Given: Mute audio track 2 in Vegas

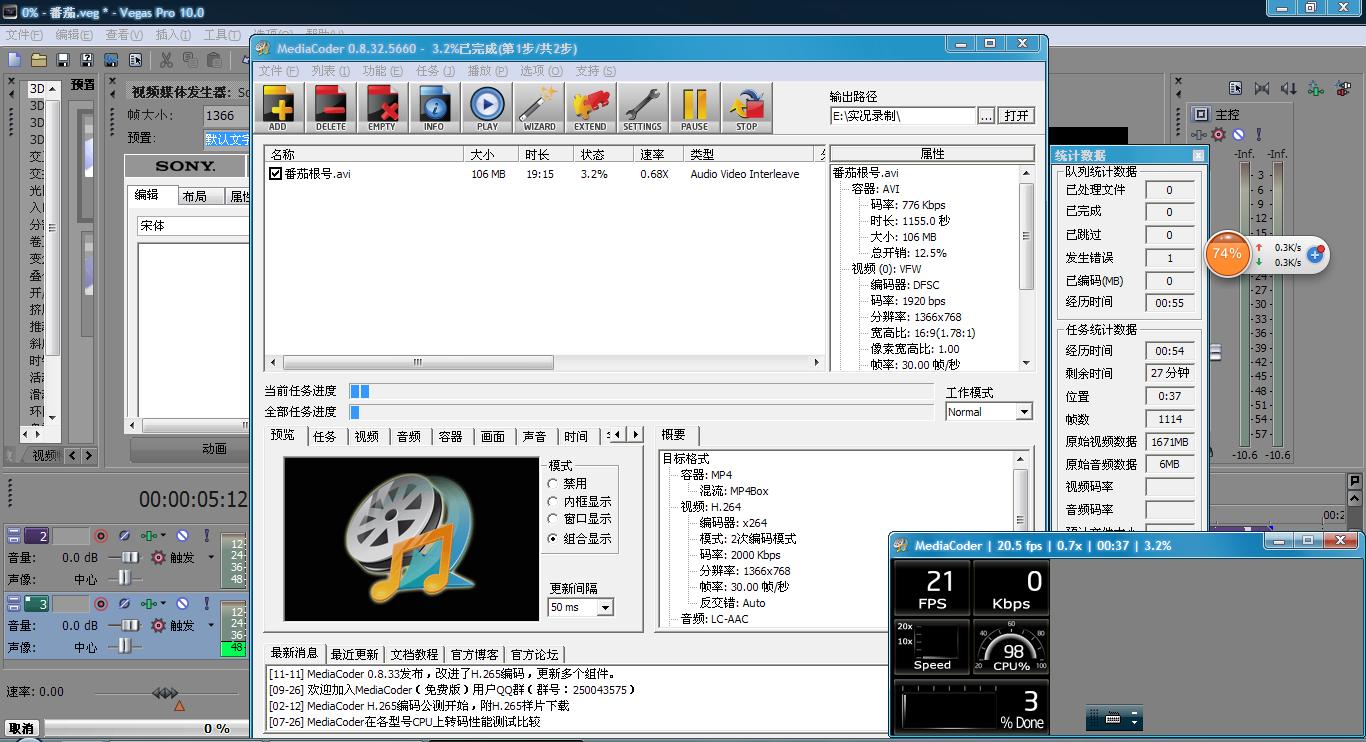Looking at the screenshot, I should pyautogui.click(x=183, y=536).
